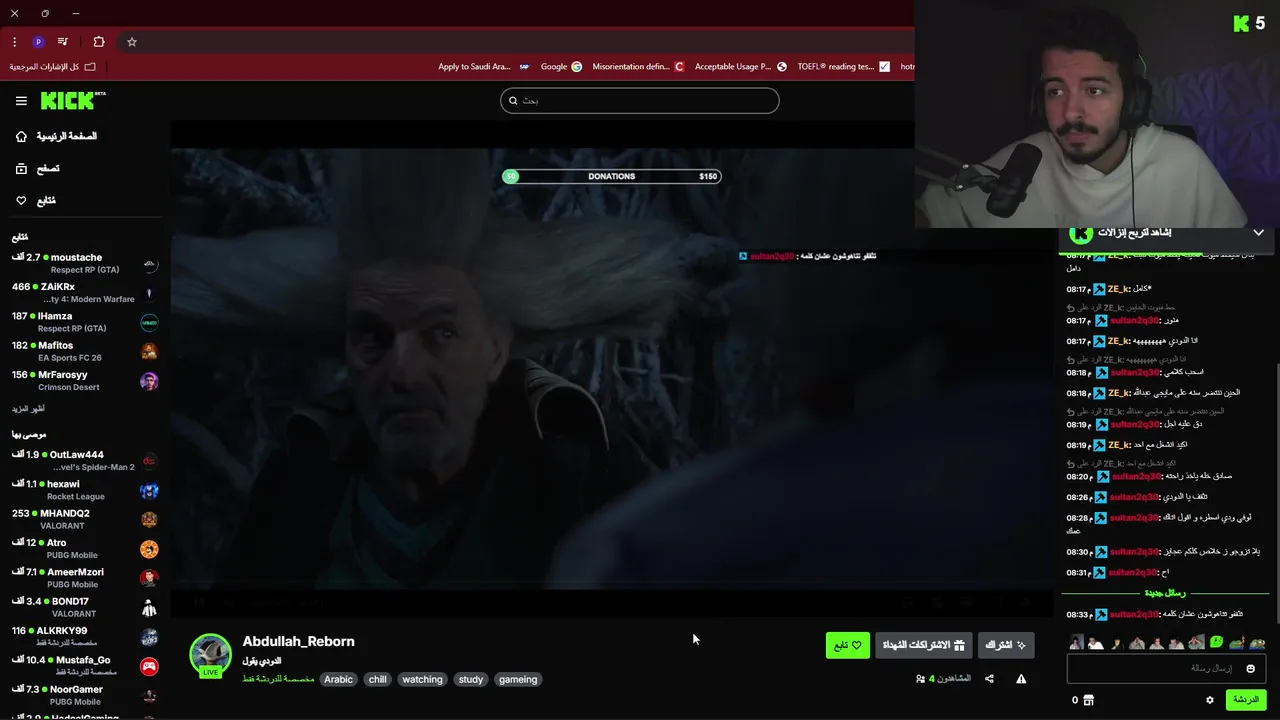
Task: Click the new messages (رسائل جديدة) divider
Action: point(1165,593)
